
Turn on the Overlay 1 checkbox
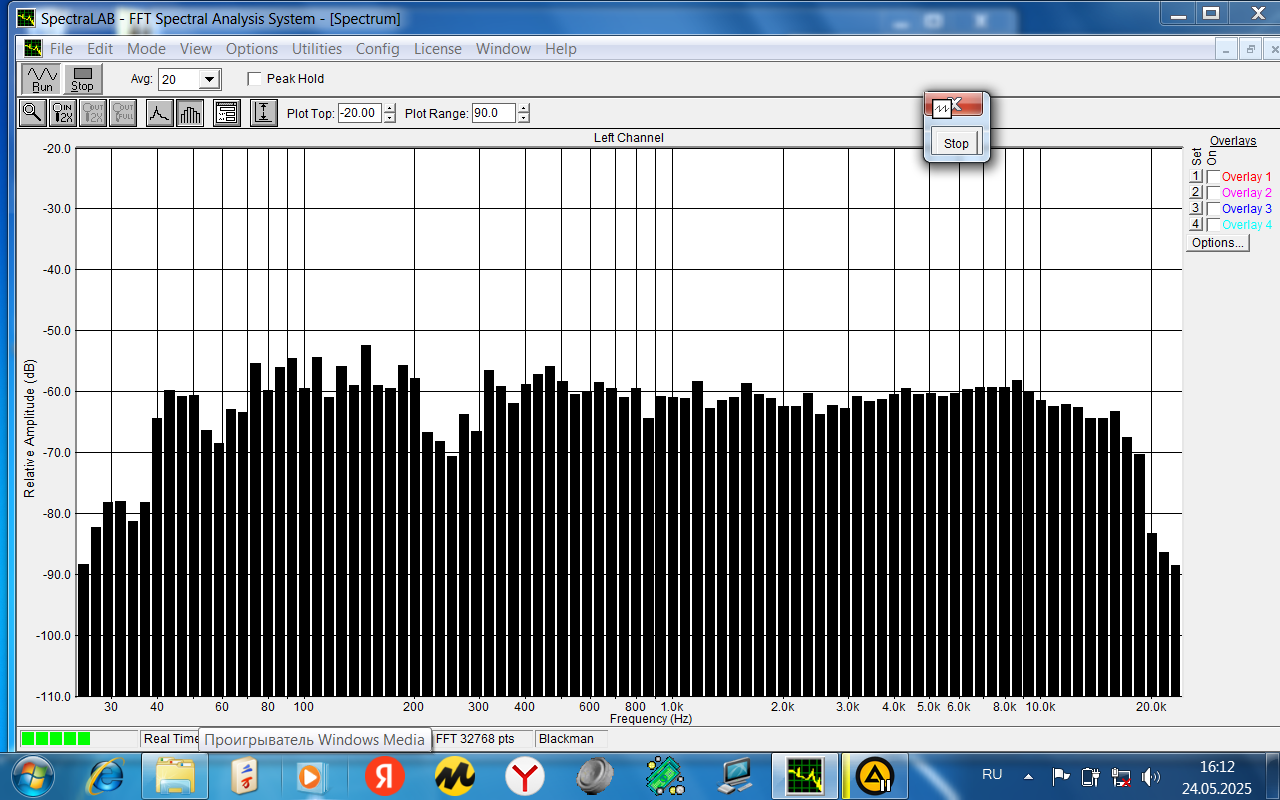point(1213,177)
